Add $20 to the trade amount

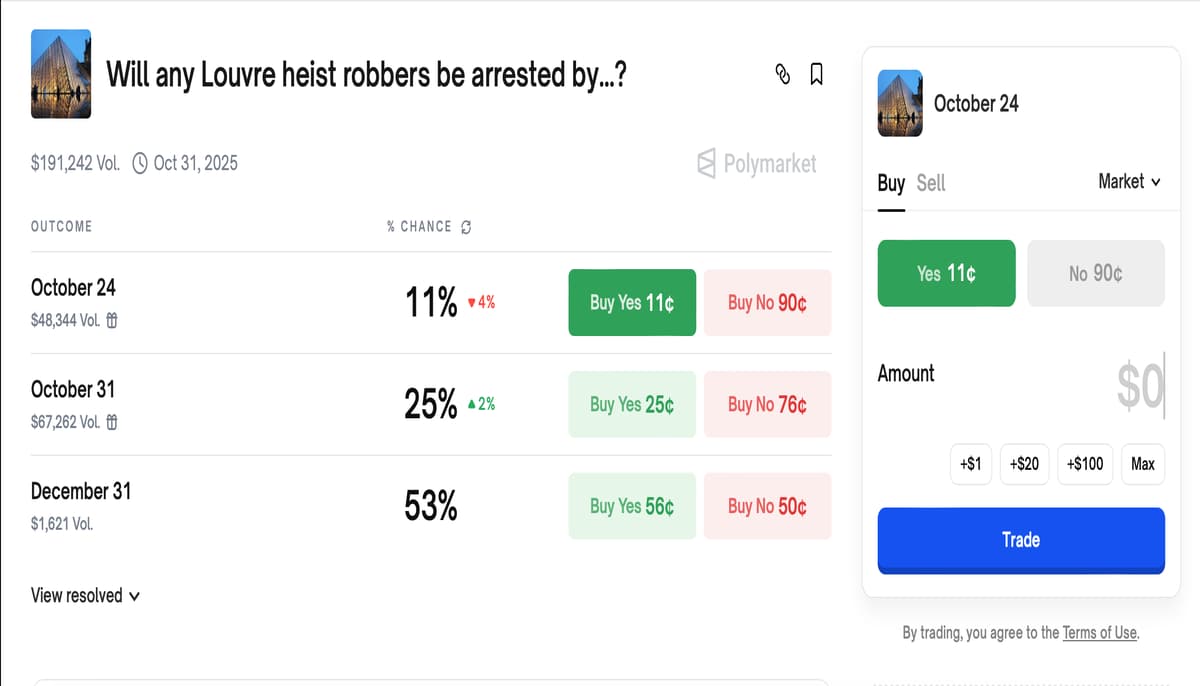[x=1024, y=464]
